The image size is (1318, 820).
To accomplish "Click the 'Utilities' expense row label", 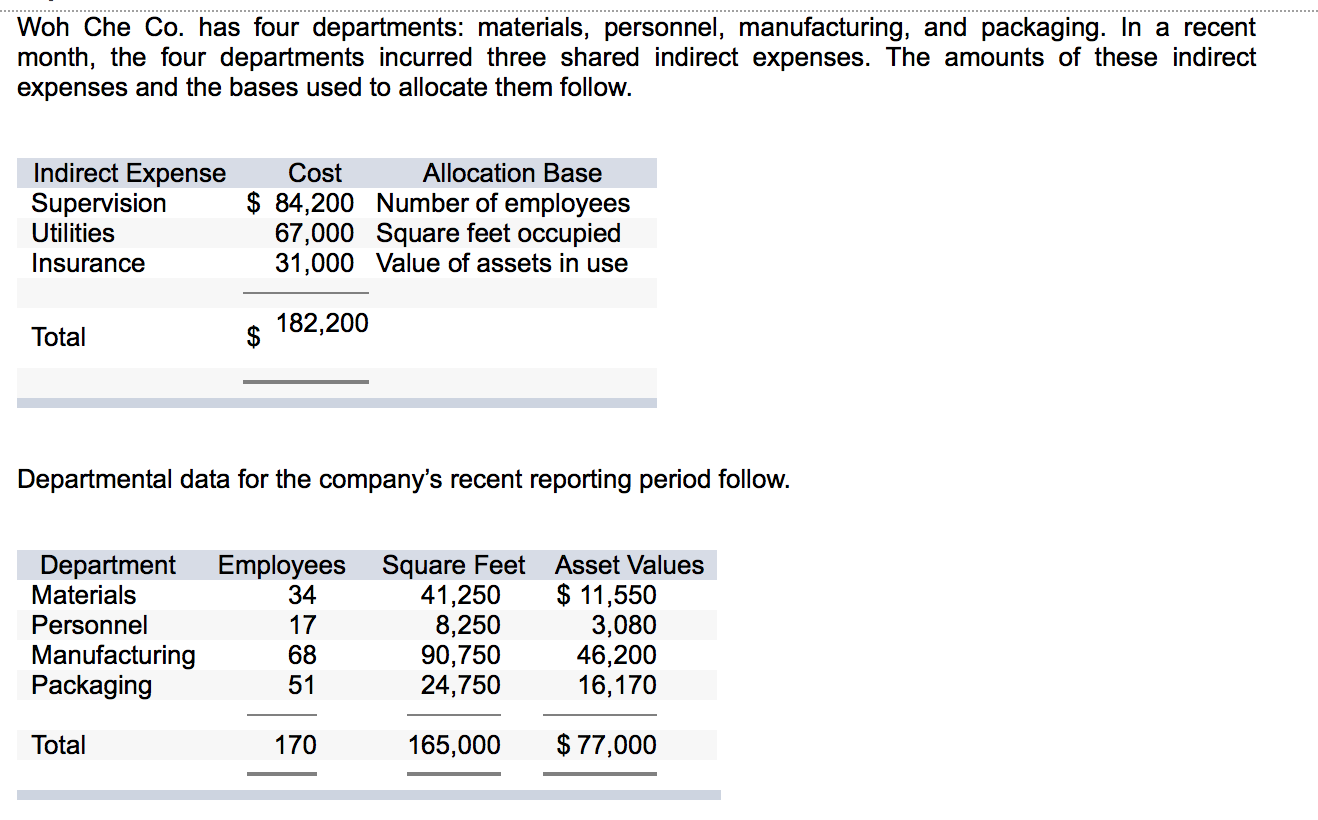I will pos(73,233).
